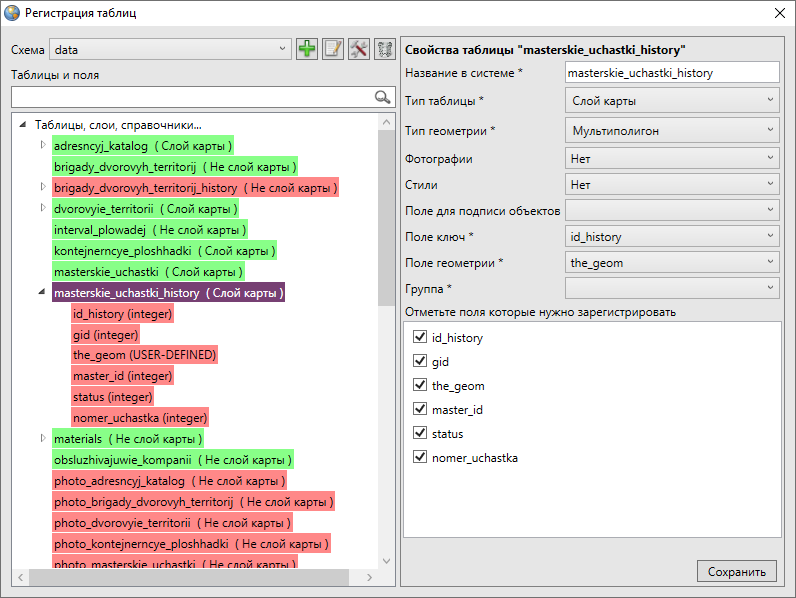
Task: Disable the nomer_uchastka field checkbox
Action: [419, 458]
